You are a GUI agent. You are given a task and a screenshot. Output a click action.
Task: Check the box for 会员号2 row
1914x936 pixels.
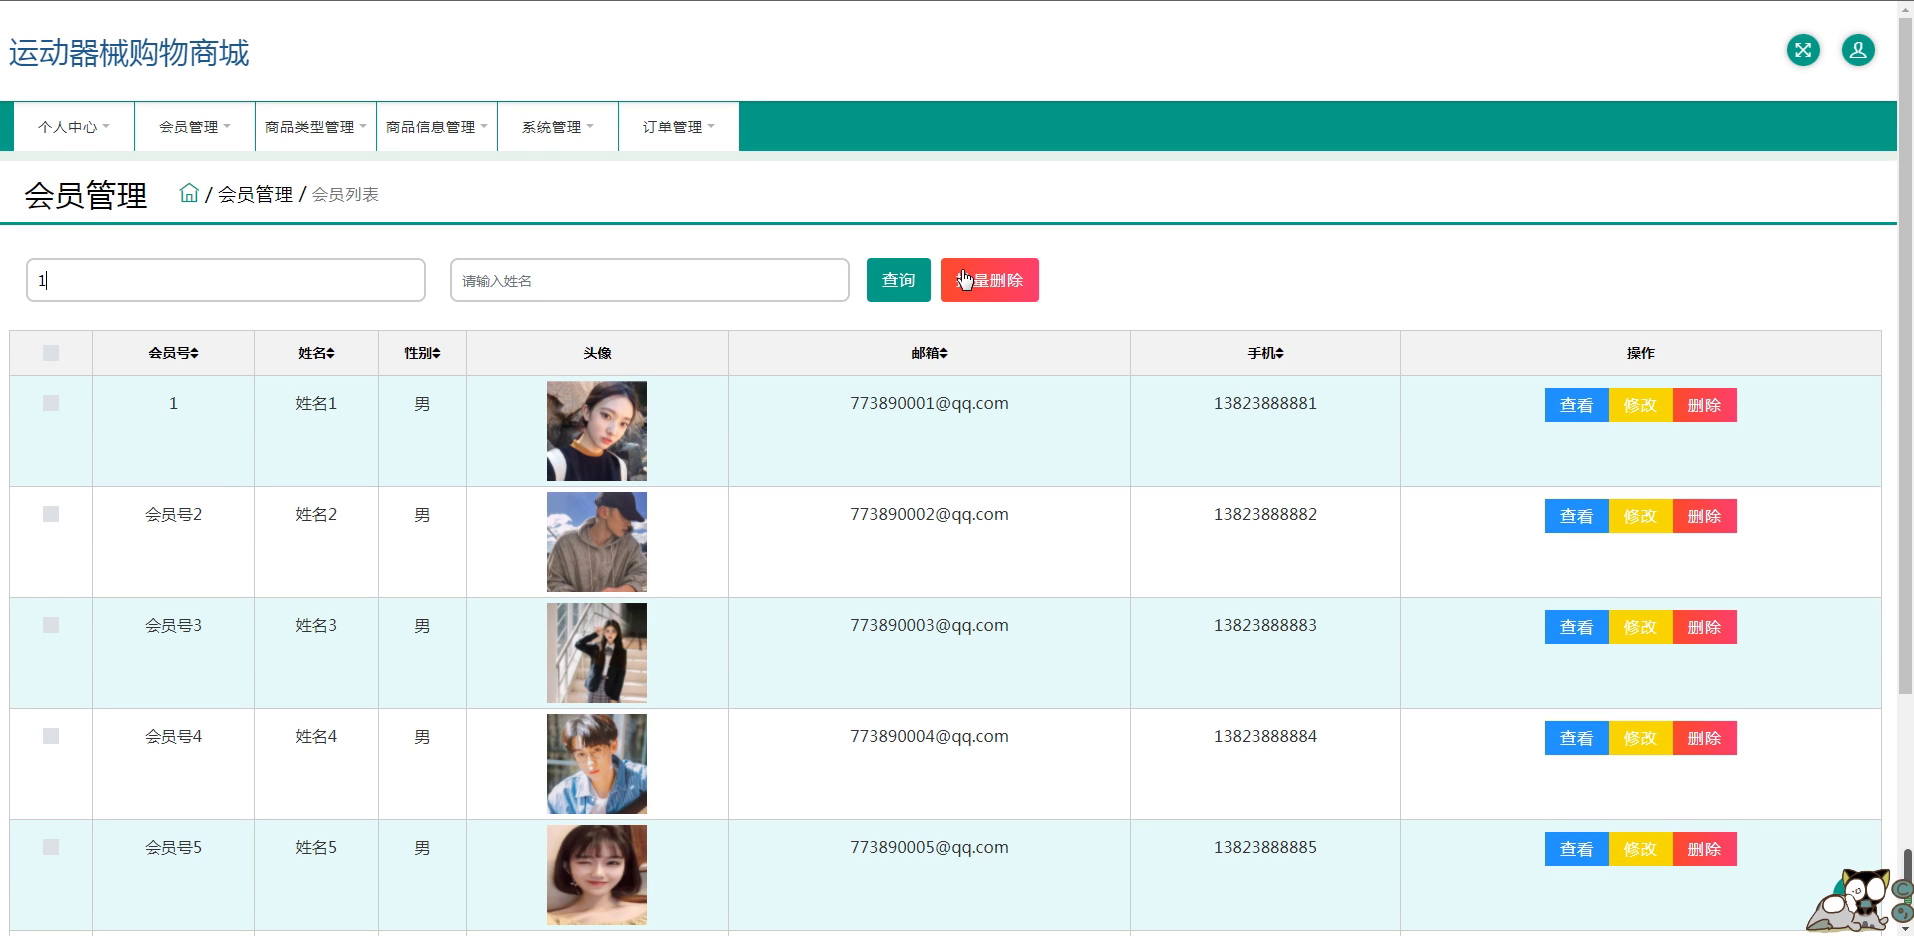click(51, 514)
